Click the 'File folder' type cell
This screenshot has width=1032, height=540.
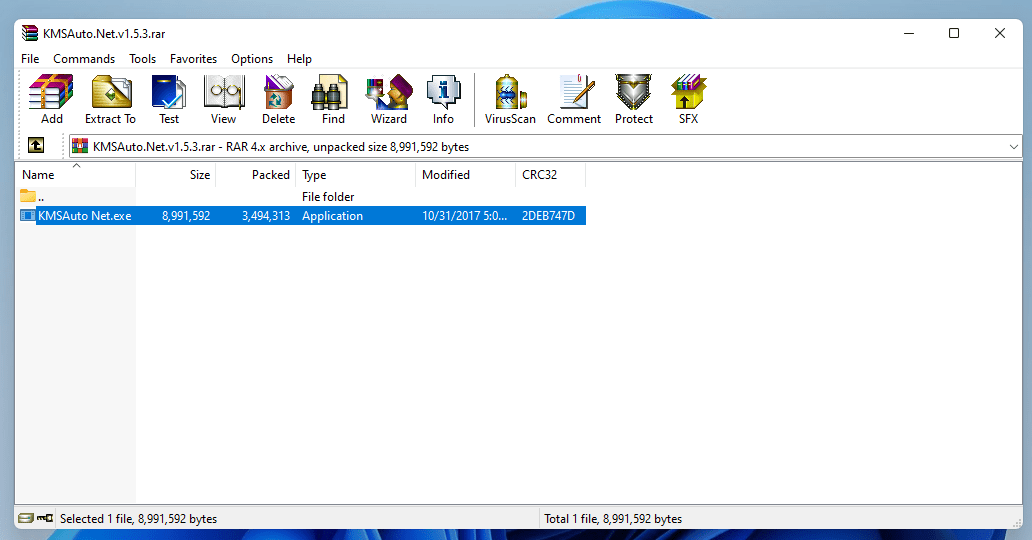[328, 196]
